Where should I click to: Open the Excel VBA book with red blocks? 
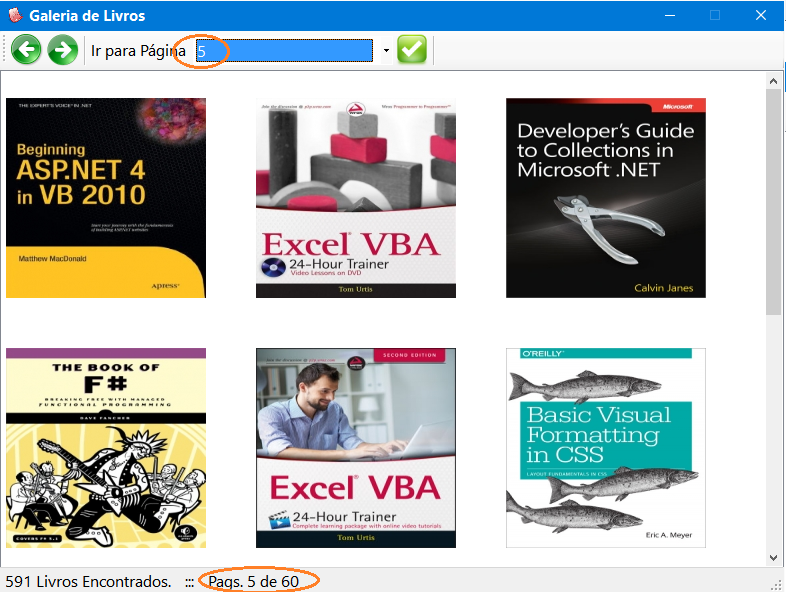click(x=356, y=198)
